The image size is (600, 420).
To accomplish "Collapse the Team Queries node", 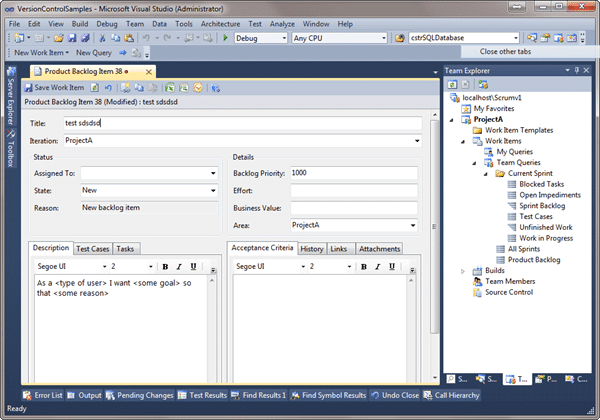I will tap(474, 163).
